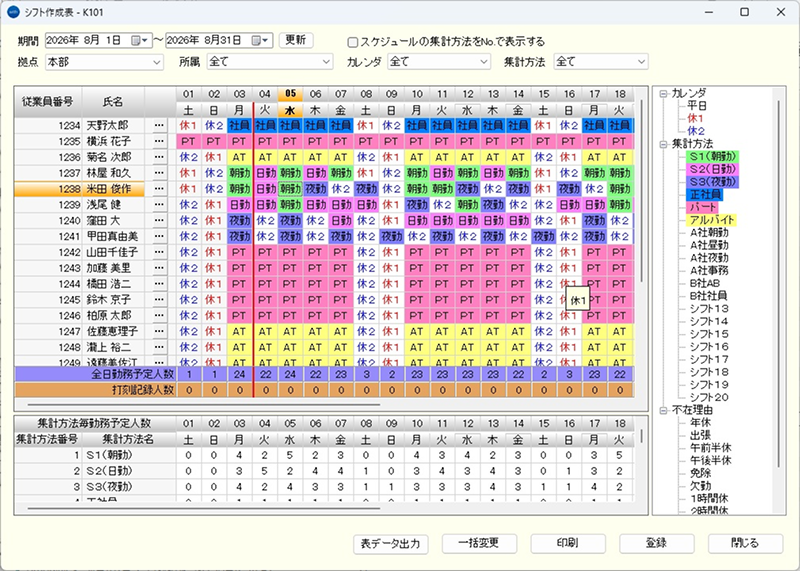Screen dimensions: 800x572
Task: Open details button for 天野太郎 row
Action: coord(160,126)
